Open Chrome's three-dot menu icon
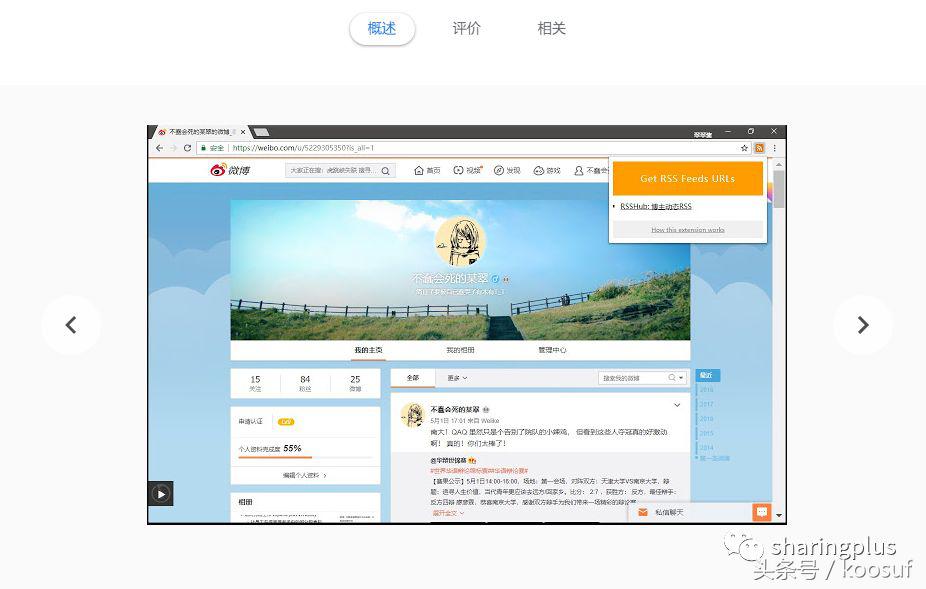Image resolution: width=926 pixels, height=589 pixels. point(774,148)
